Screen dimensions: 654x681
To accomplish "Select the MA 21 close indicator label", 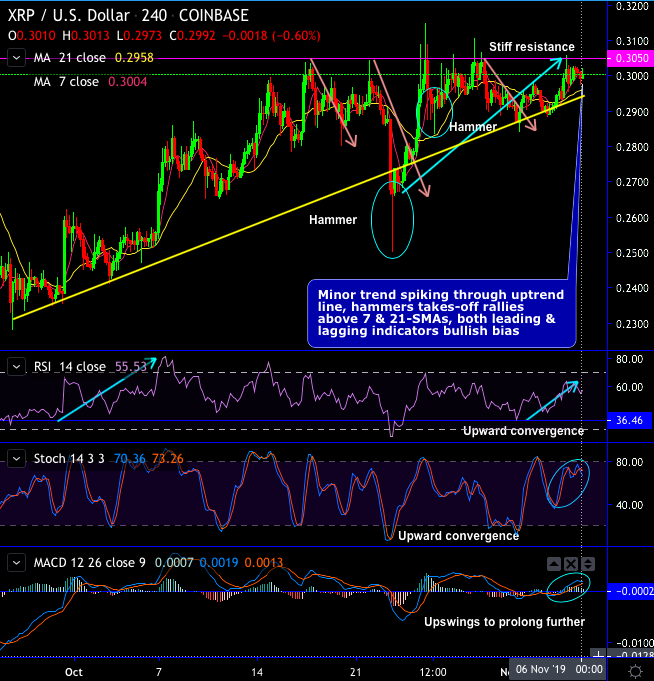I will 69,58.
